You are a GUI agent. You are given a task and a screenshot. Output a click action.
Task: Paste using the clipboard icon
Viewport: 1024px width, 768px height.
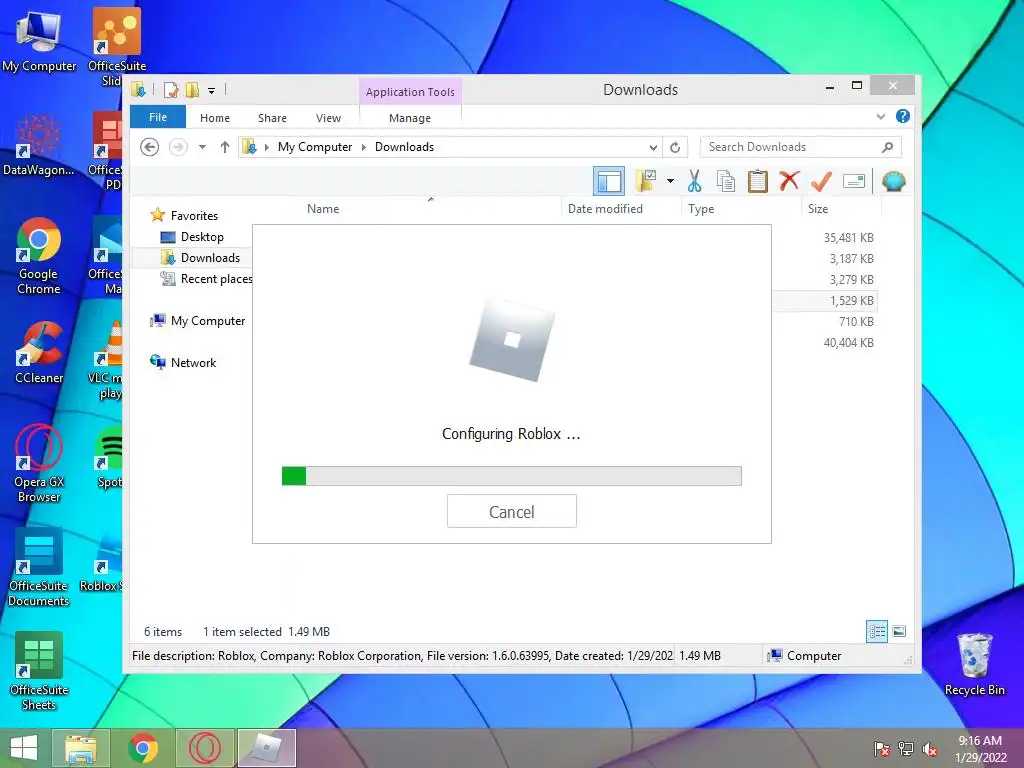click(x=758, y=181)
